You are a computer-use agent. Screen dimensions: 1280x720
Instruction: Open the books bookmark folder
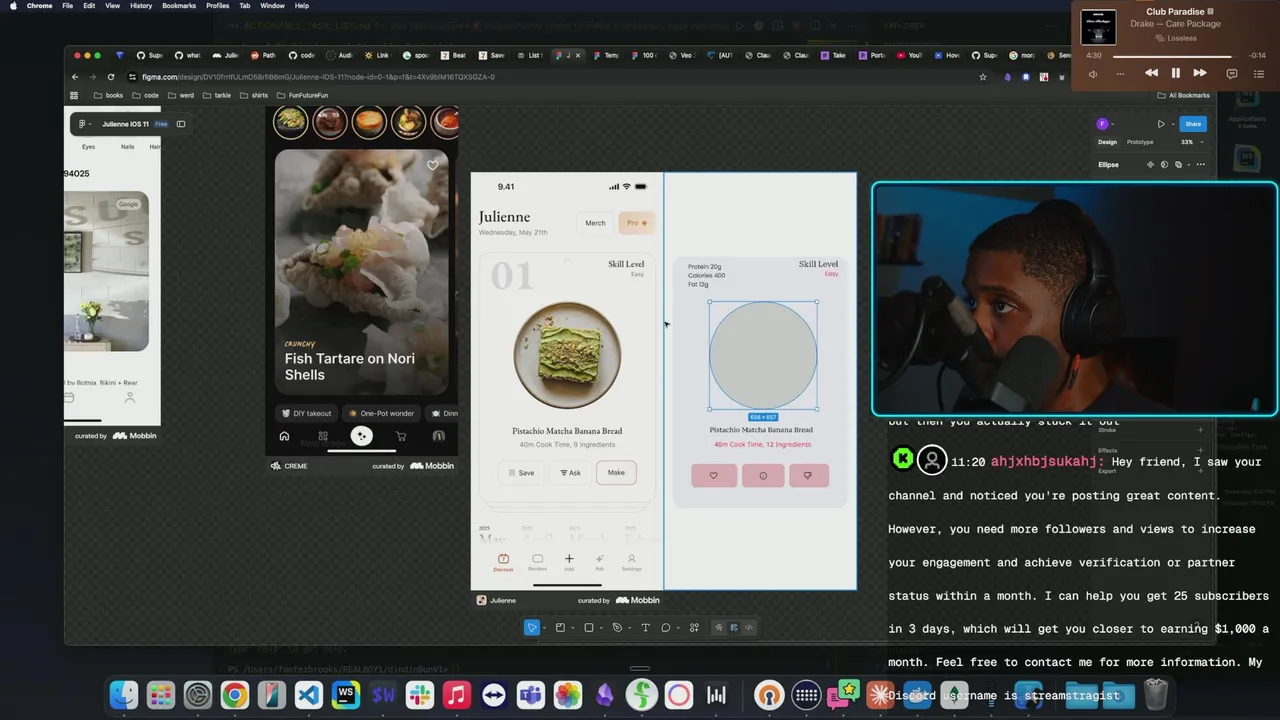108,95
